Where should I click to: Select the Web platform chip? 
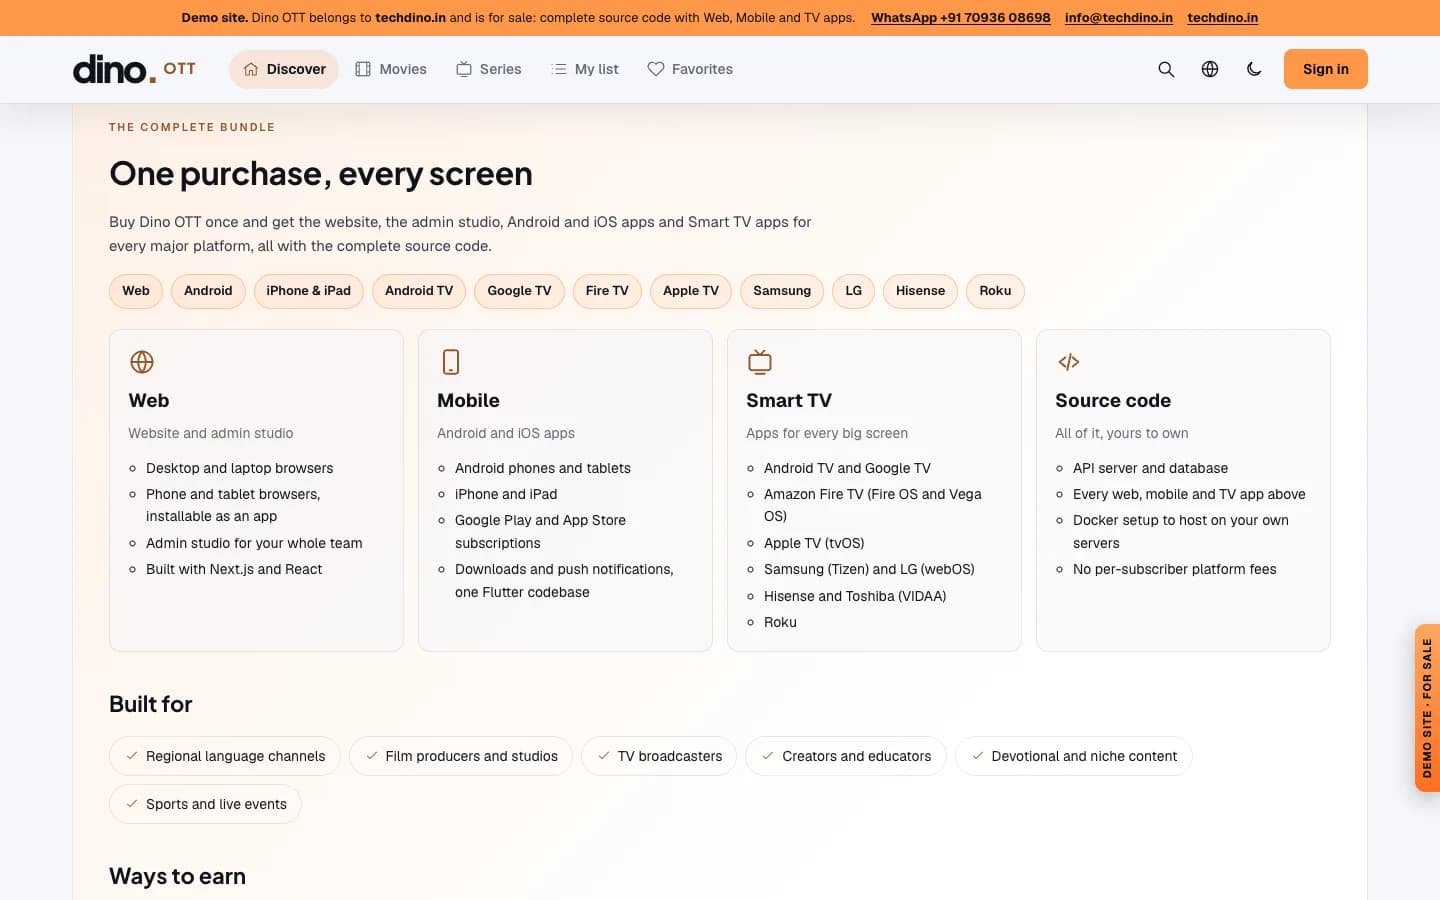(136, 291)
